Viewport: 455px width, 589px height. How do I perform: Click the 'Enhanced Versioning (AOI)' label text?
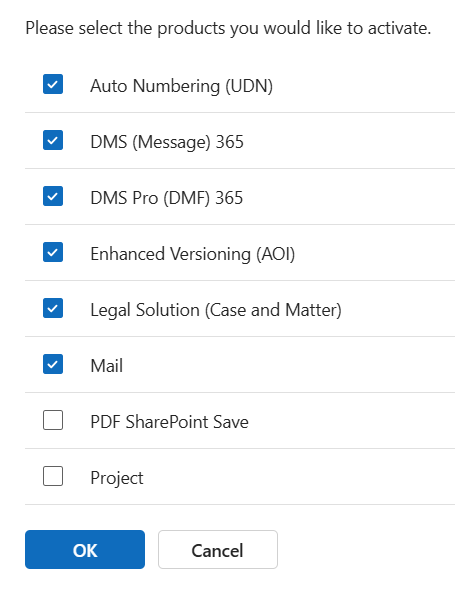pos(192,254)
